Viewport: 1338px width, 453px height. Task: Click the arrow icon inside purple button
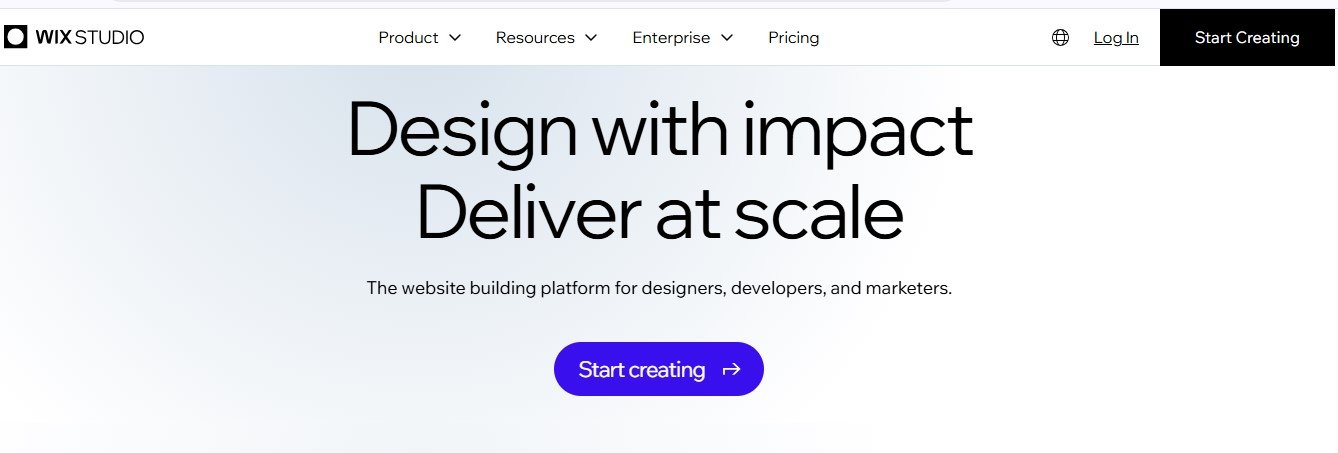click(x=732, y=369)
